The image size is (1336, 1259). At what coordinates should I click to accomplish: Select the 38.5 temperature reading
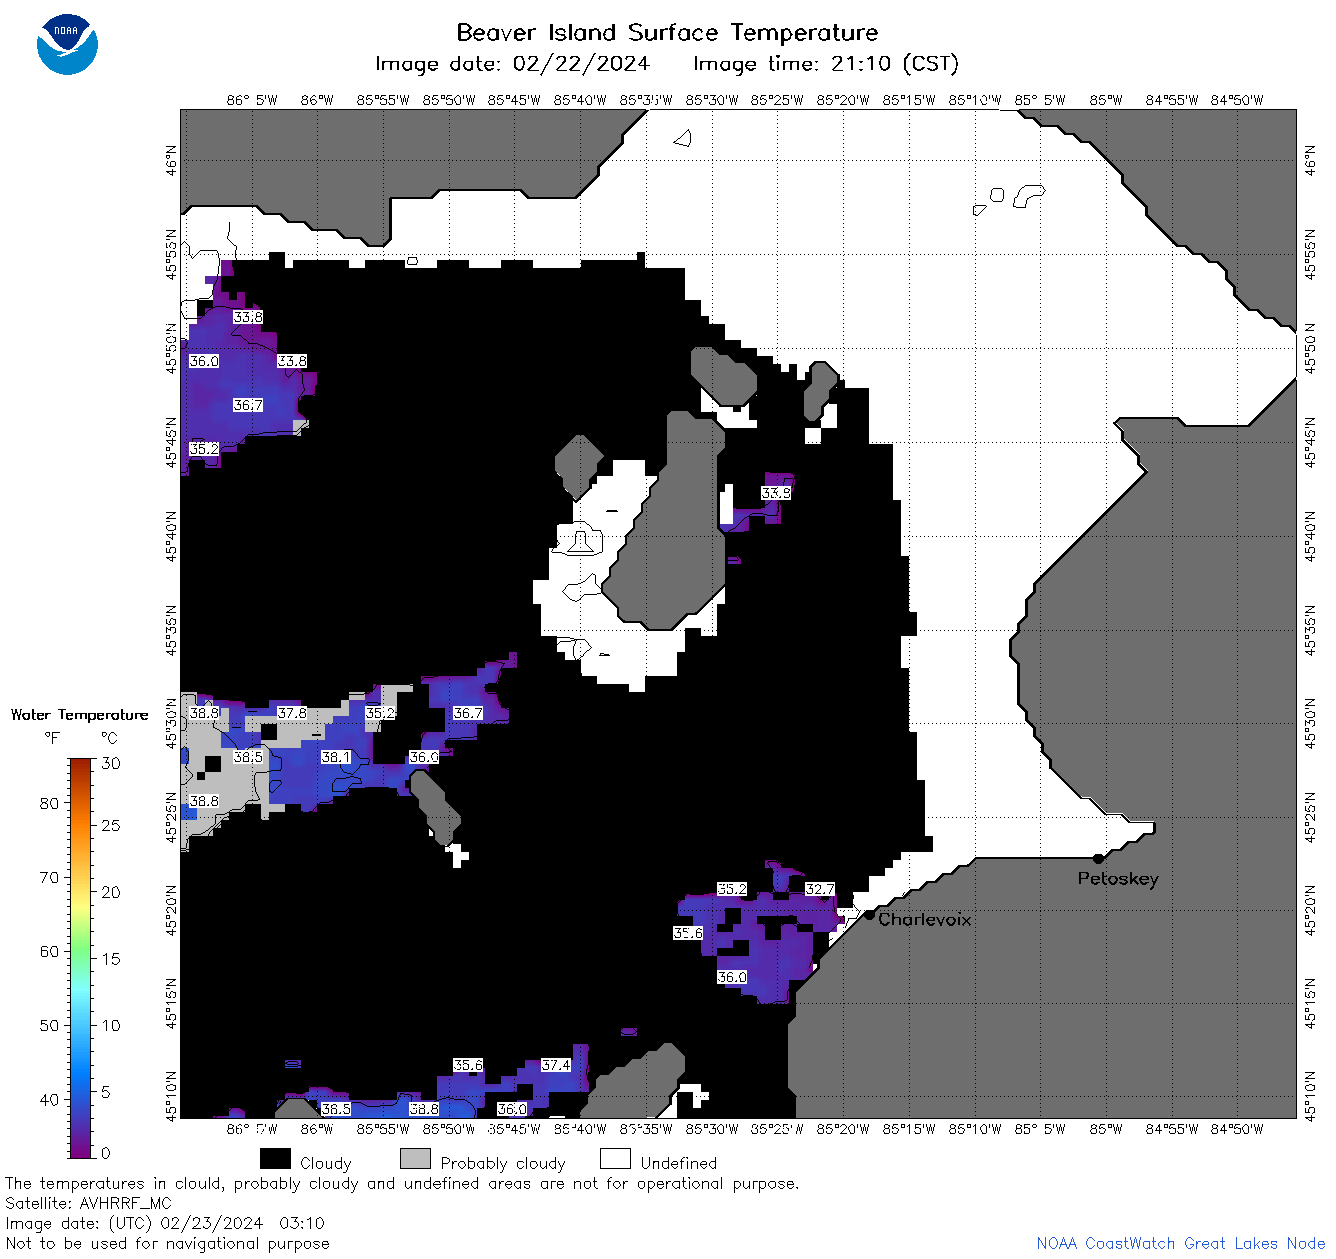pos(248,757)
